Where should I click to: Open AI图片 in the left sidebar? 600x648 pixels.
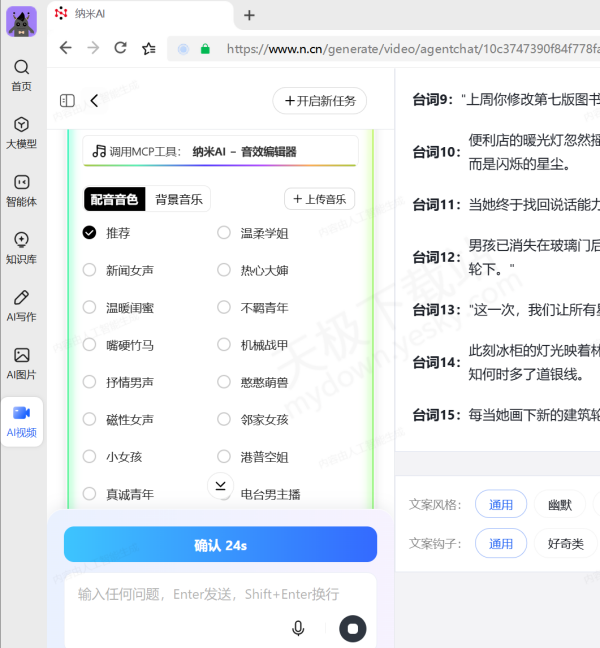pyautogui.click(x=21, y=356)
